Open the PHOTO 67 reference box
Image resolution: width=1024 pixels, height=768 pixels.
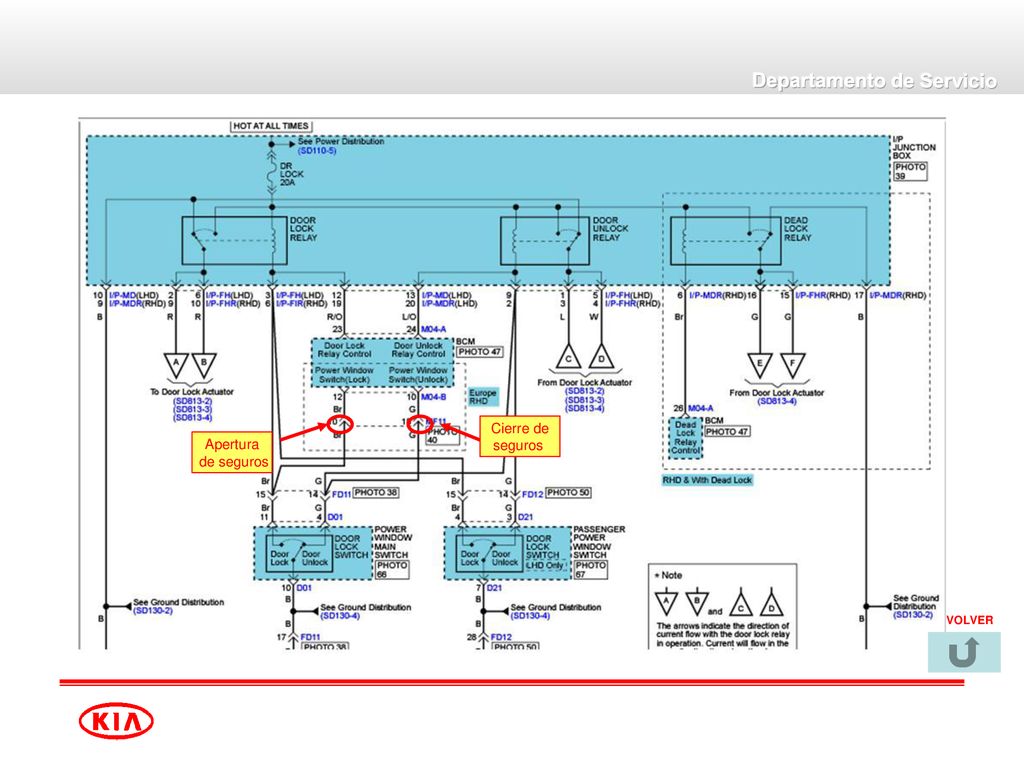point(590,570)
